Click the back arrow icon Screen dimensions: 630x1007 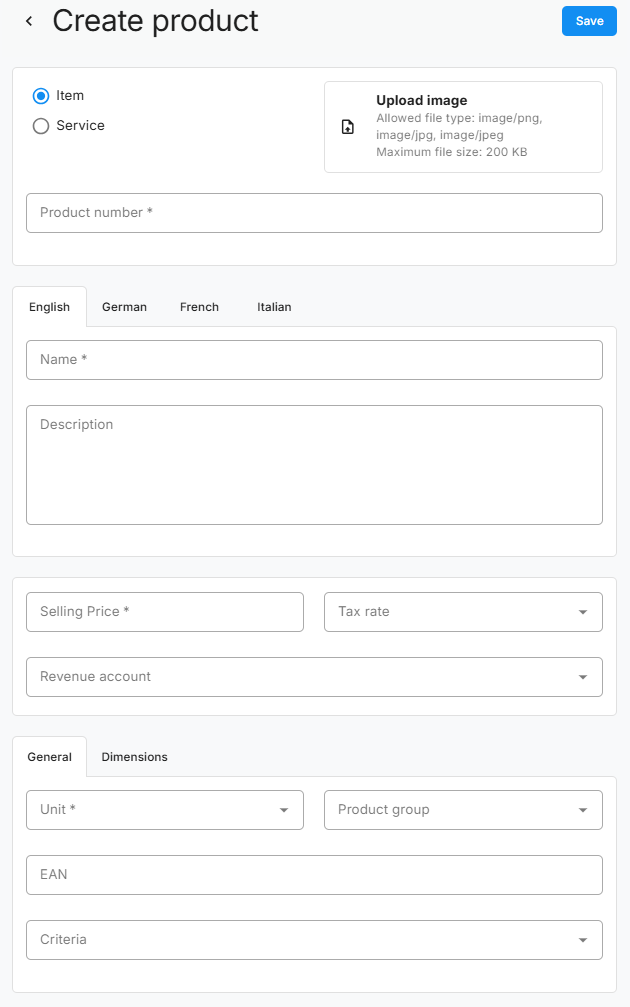click(29, 21)
